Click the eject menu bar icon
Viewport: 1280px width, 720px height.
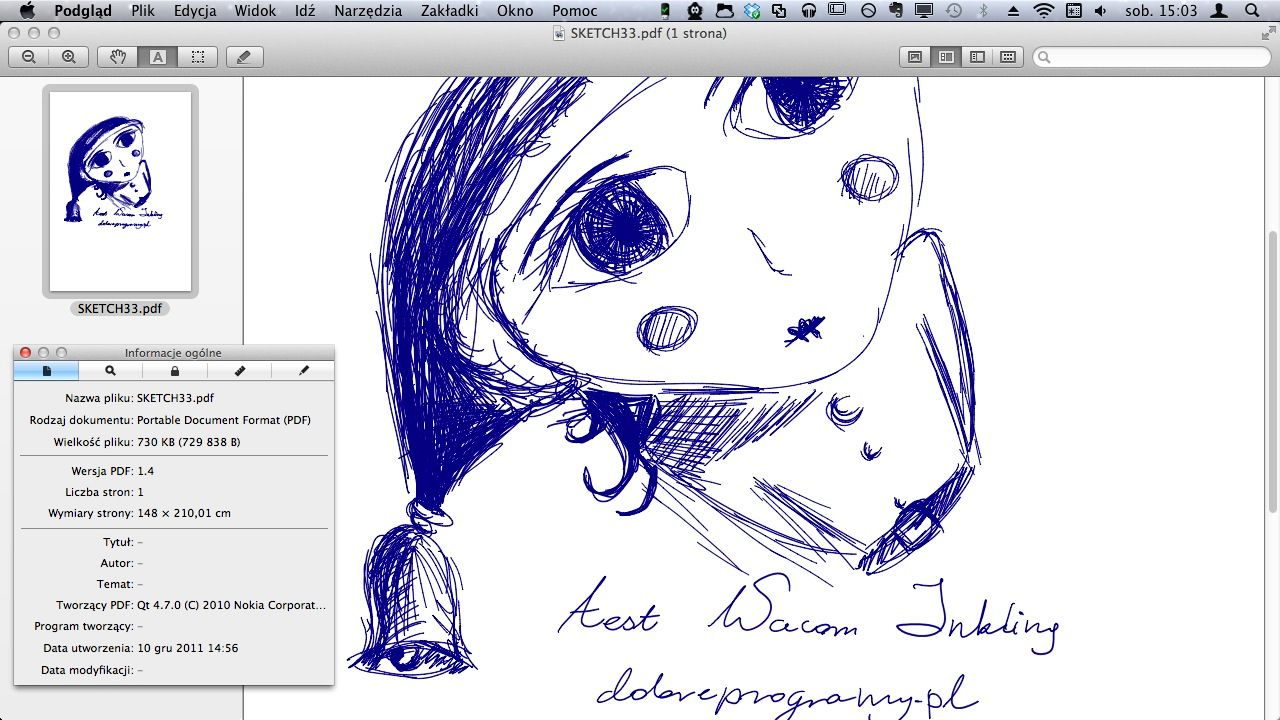[x=1013, y=11]
